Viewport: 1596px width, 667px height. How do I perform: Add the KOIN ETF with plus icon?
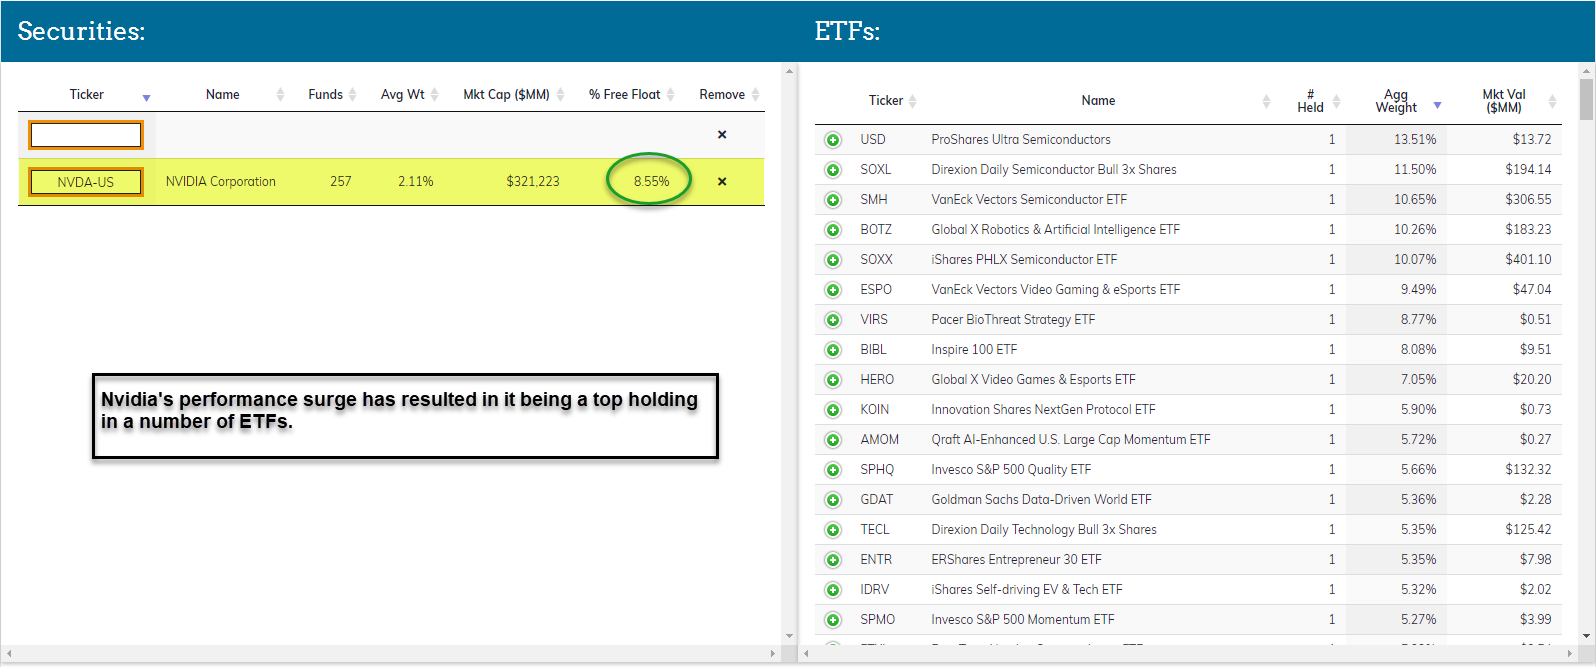[833, 410]
